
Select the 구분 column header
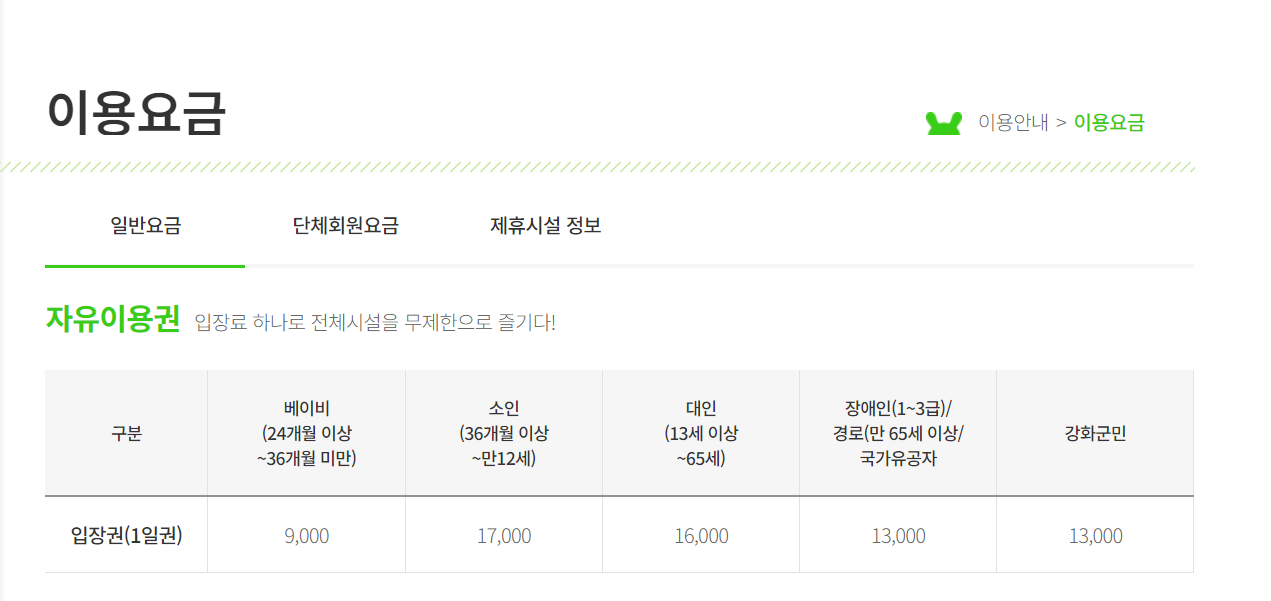tap(126, 434)
